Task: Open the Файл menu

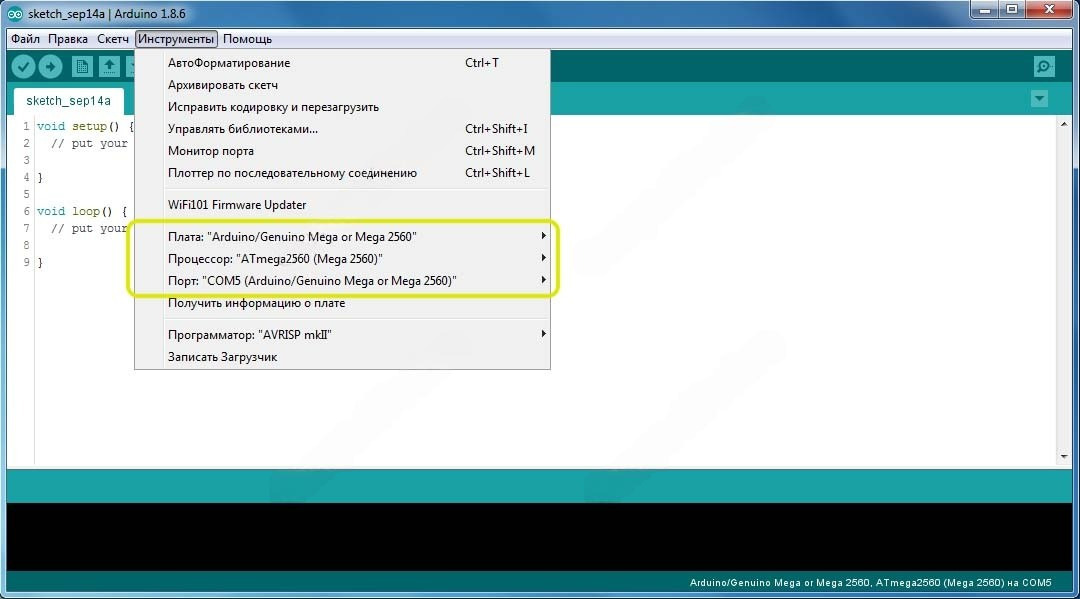Action: 26,39
